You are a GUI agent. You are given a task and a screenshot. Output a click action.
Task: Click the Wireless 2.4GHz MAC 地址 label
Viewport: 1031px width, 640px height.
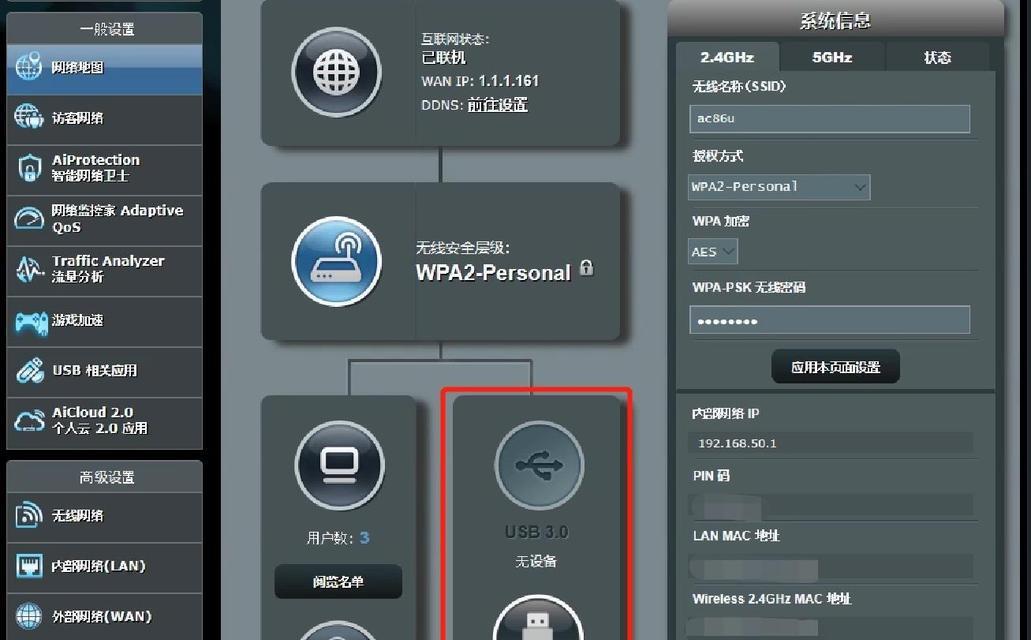(771, 599)
